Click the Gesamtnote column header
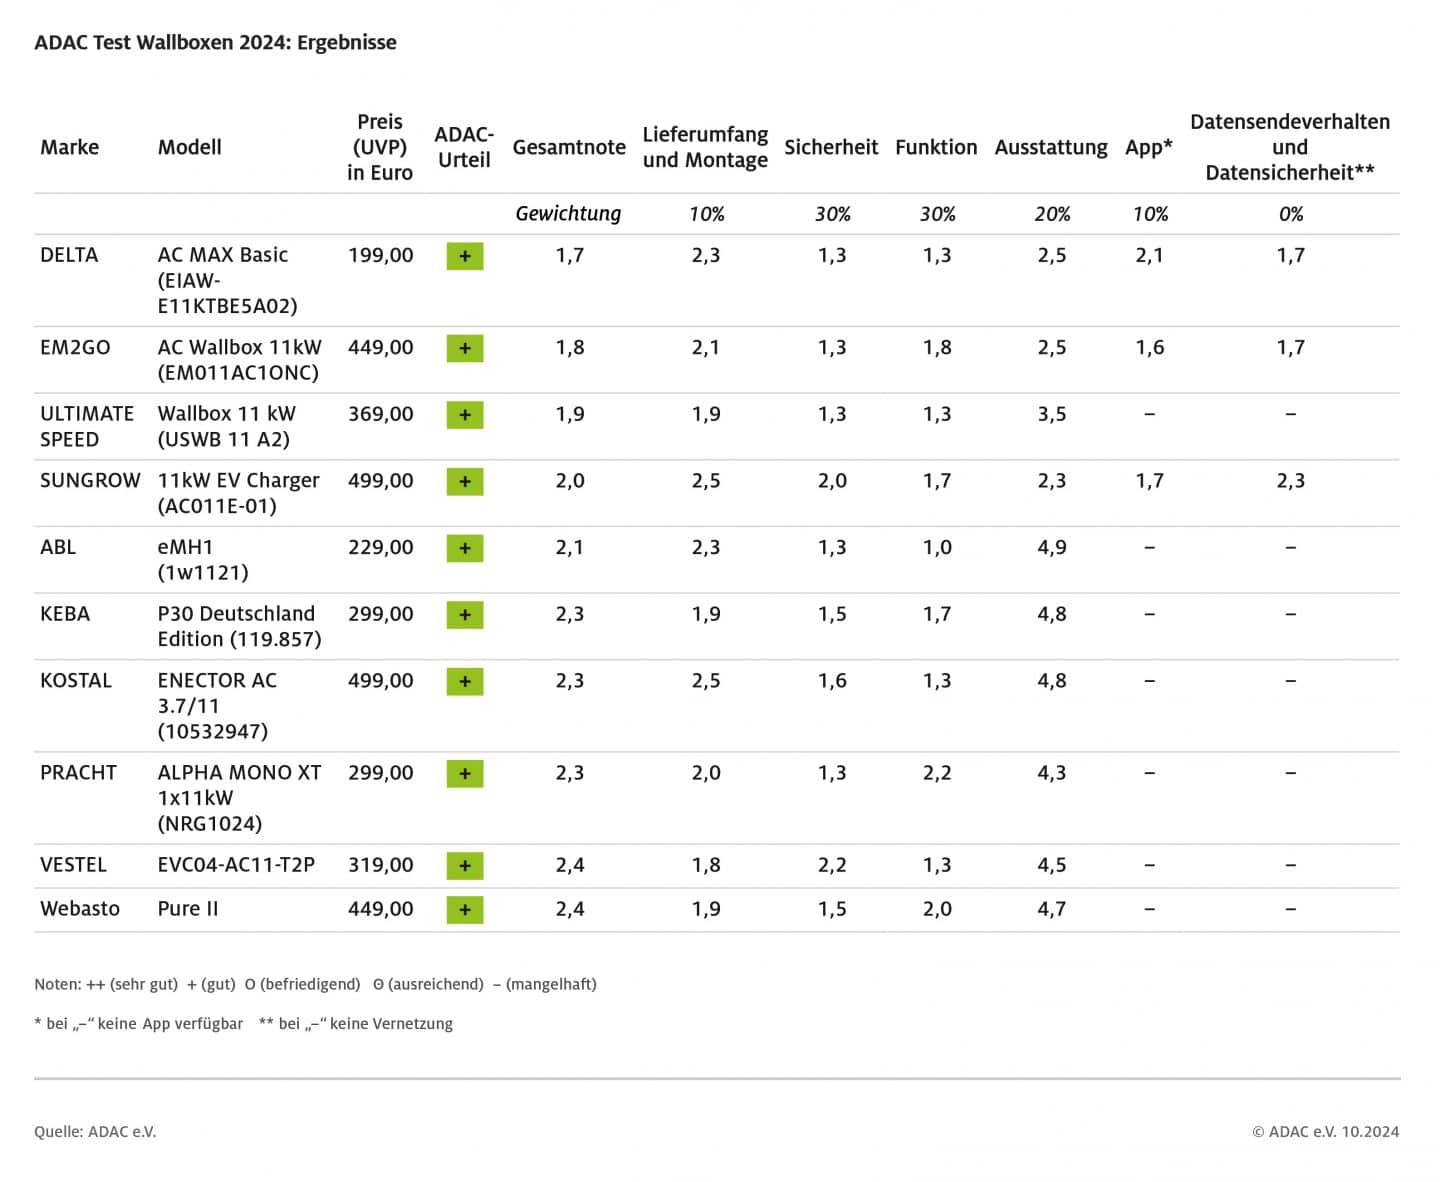This screenshot has height=1182, width=1440. point(569,147)
